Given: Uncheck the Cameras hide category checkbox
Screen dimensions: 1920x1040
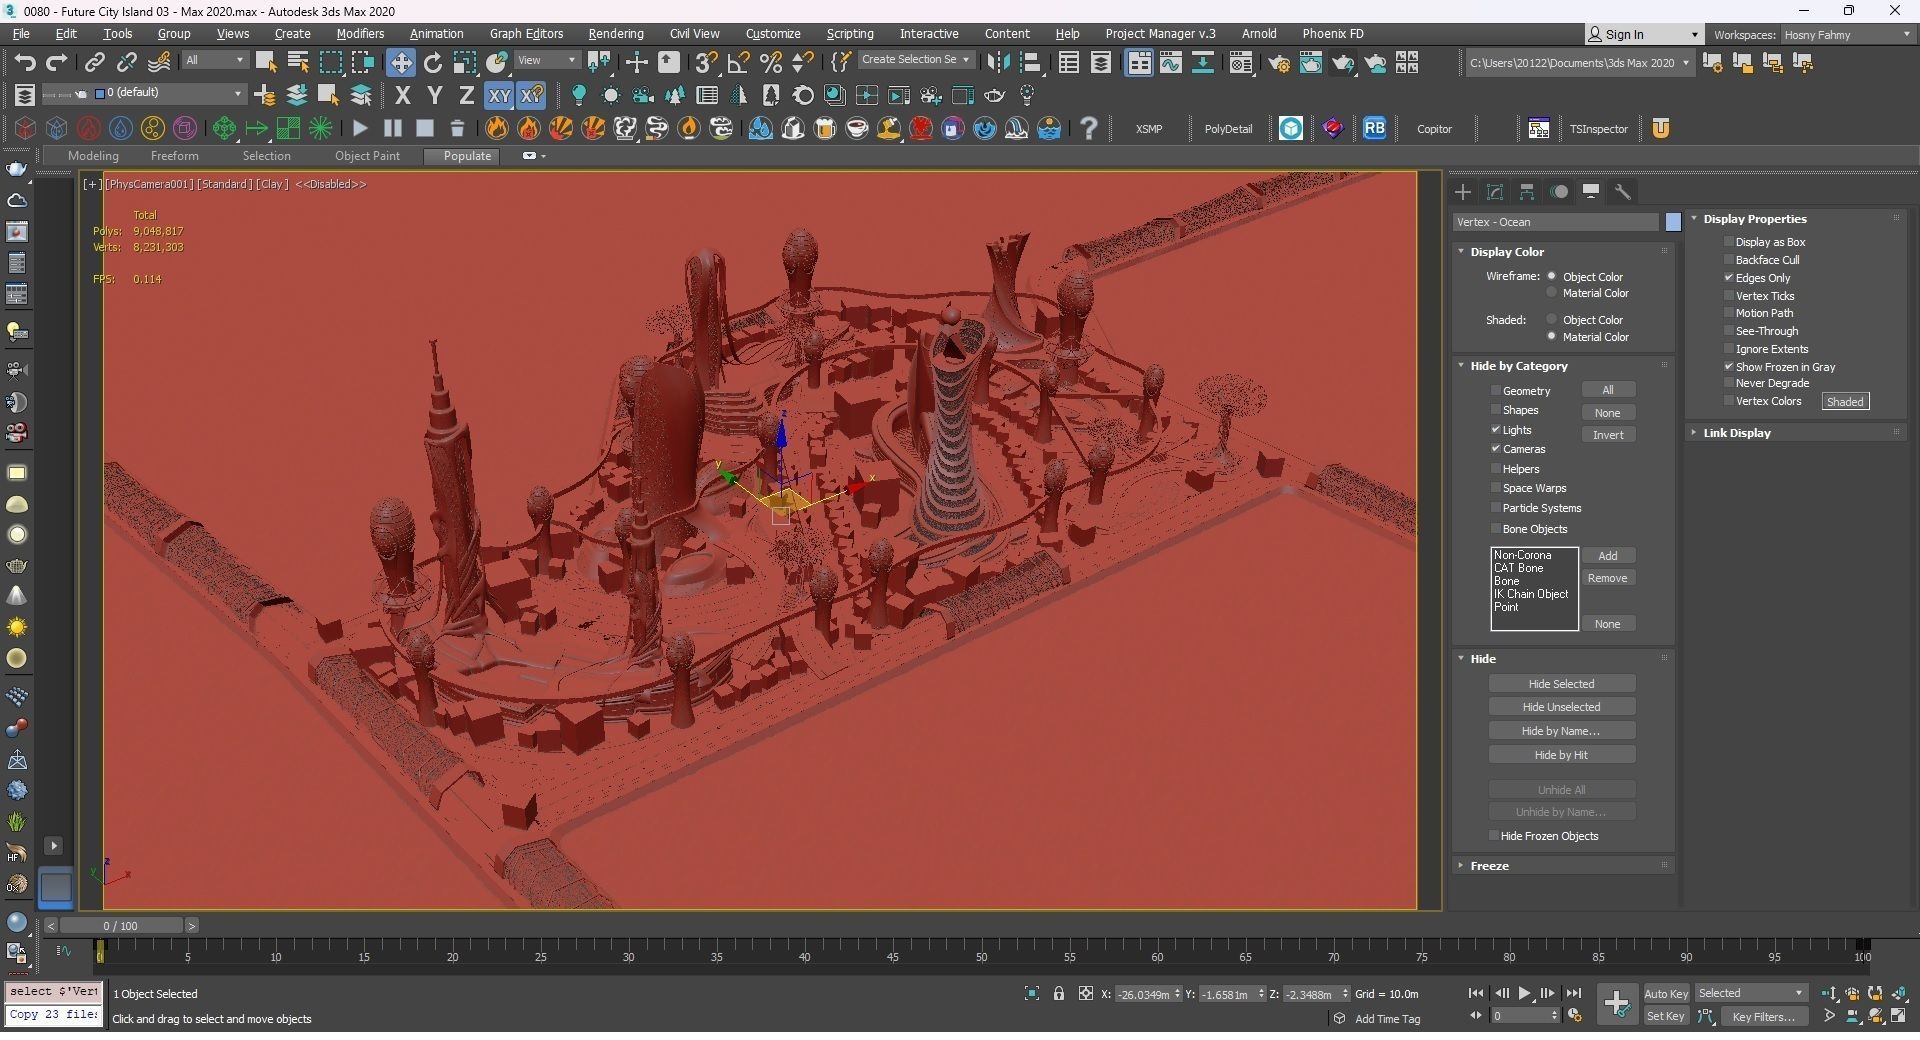Looking at the screenshot, I should click(x=1496, y=449).
